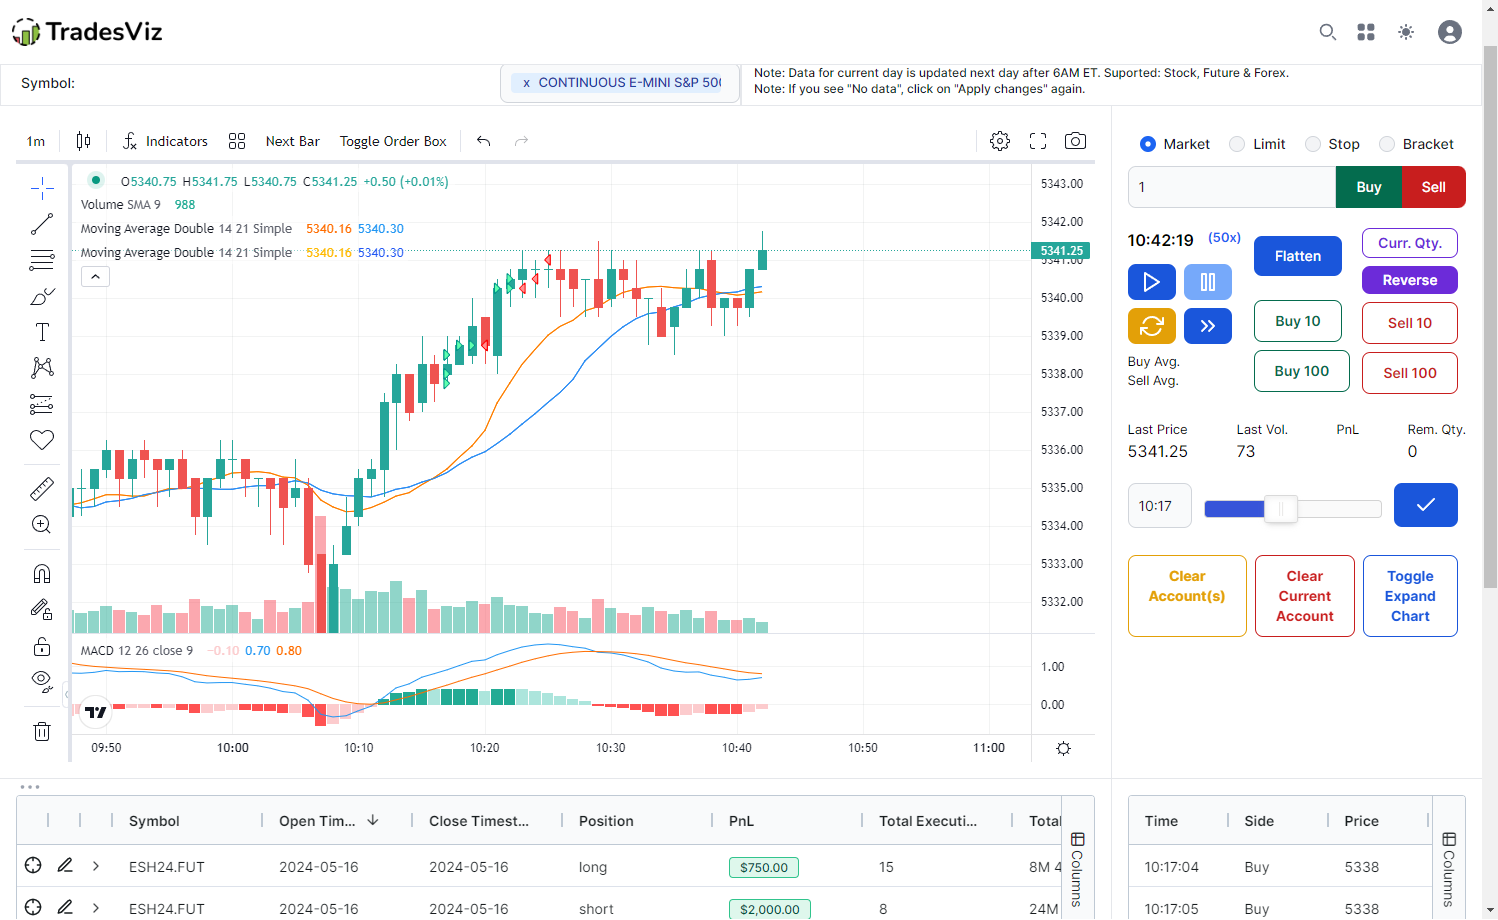Viewport: 1498px width, 920px height.
Task: Click the orange refresh replay button
Action: (x=1152, y=326)
